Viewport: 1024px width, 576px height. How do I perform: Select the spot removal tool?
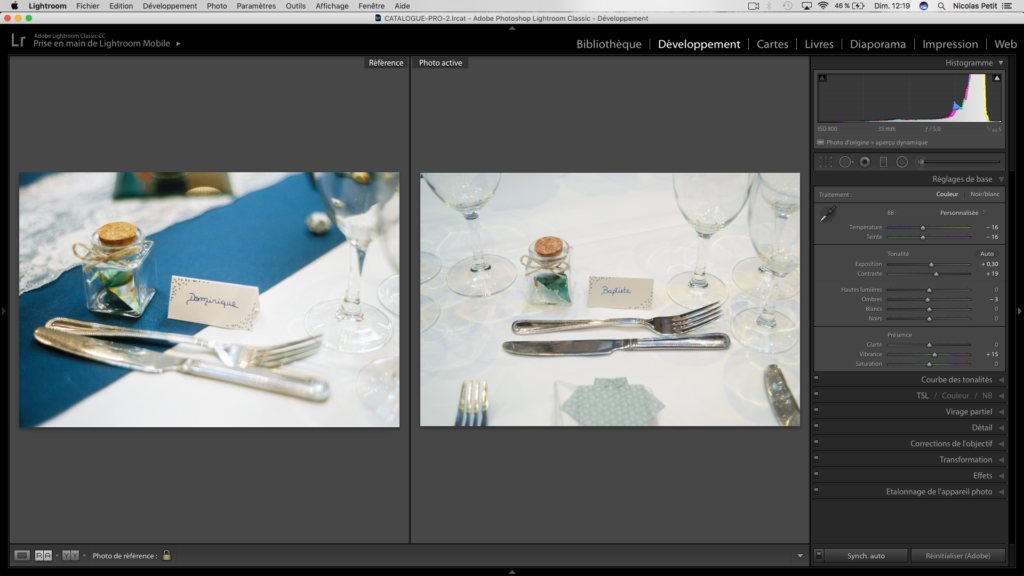click(x=846, y=162)
